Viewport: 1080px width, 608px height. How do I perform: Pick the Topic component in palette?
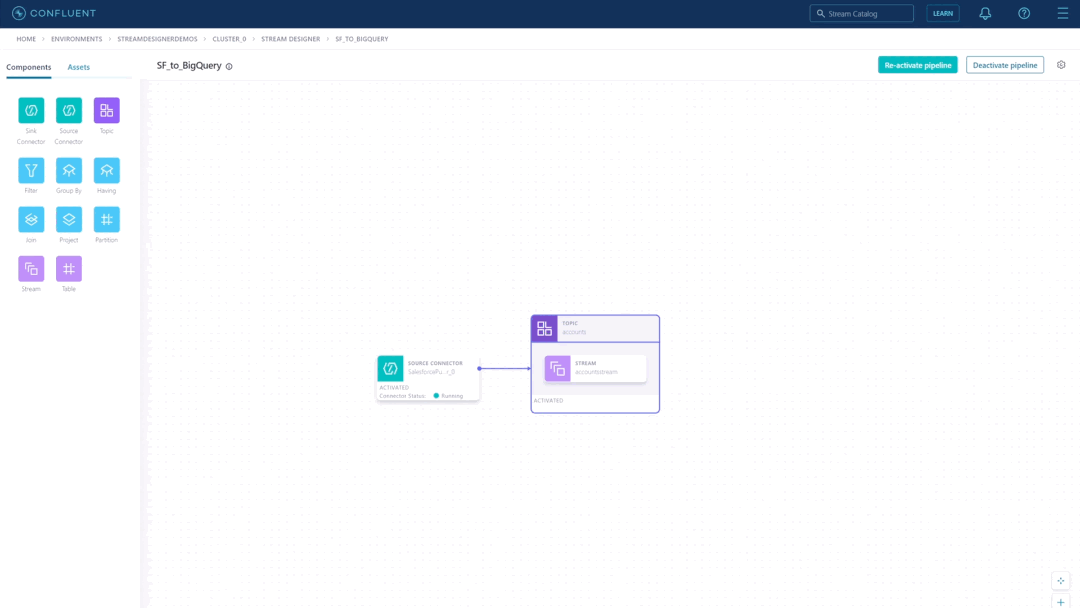107,110
